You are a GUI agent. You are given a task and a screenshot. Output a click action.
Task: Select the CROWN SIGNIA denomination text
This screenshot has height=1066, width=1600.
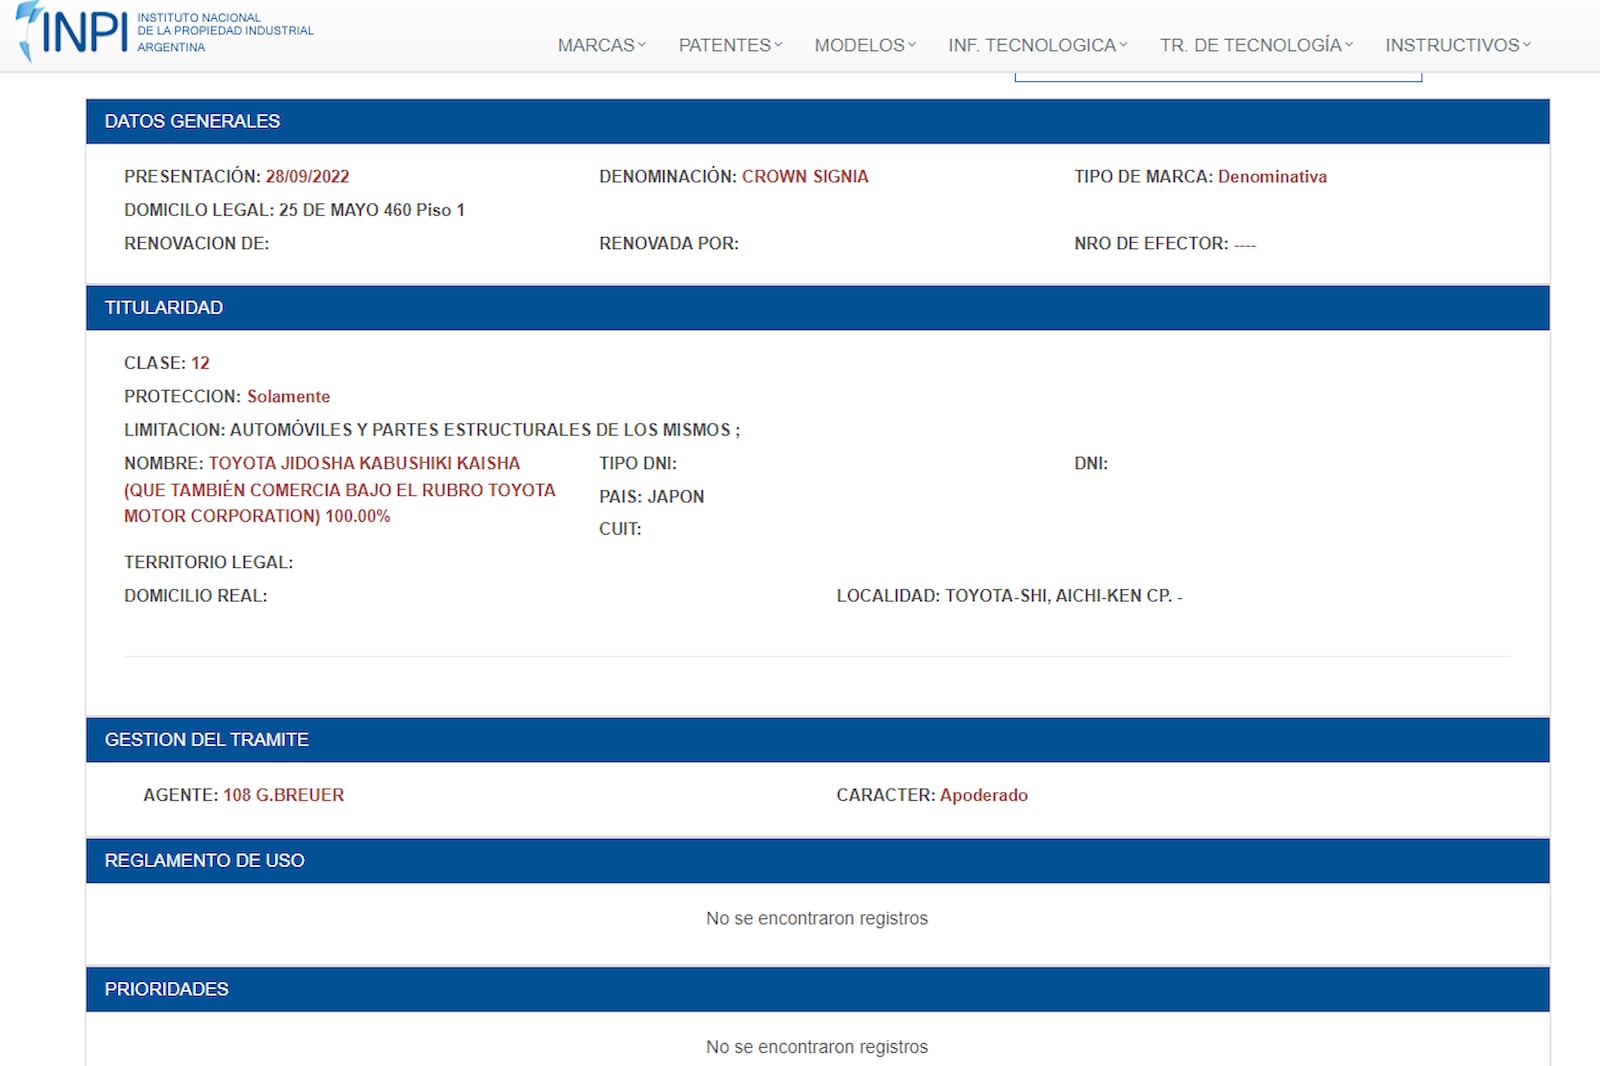(x=805, y=176)
